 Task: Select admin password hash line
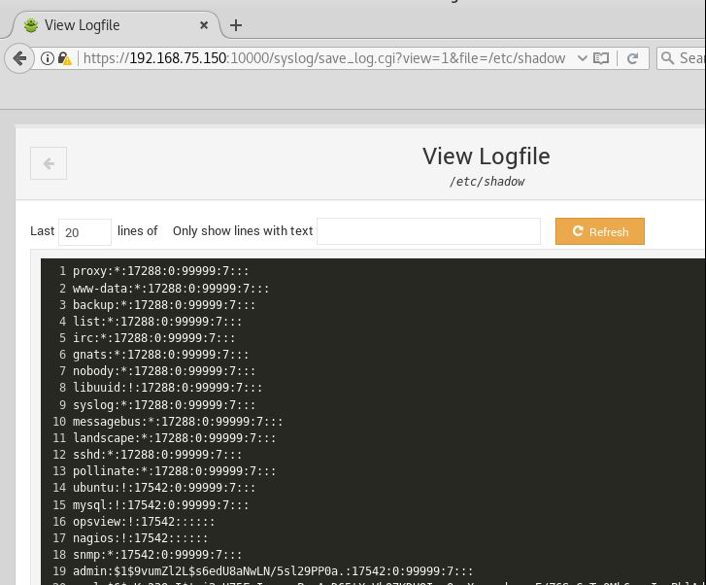(x=273, y=571)
